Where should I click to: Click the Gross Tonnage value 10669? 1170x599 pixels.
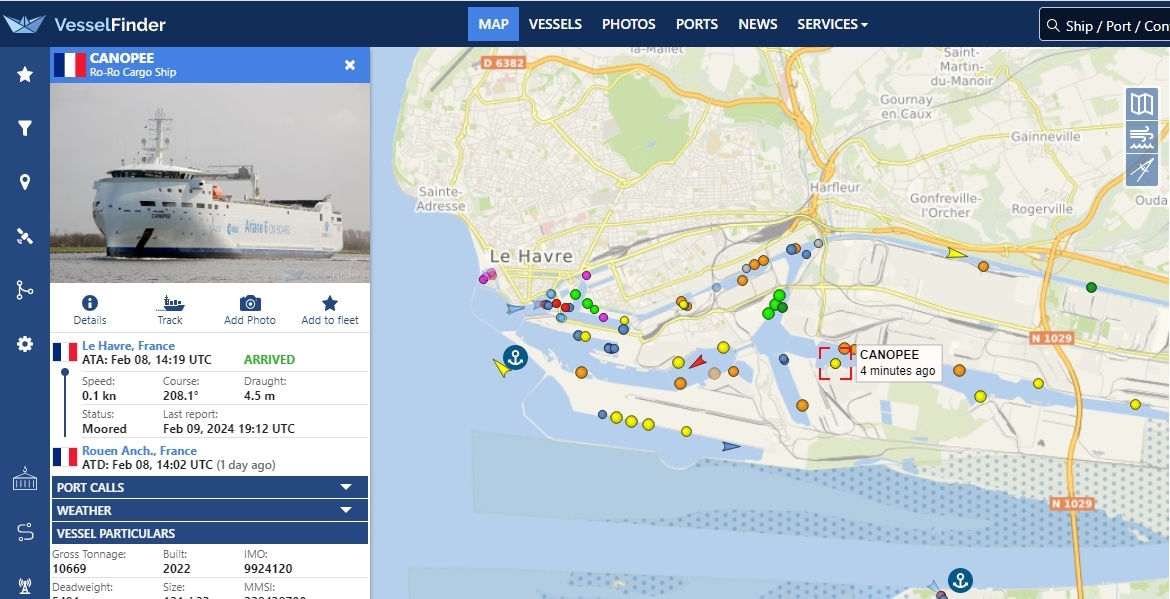click(69, 568)
